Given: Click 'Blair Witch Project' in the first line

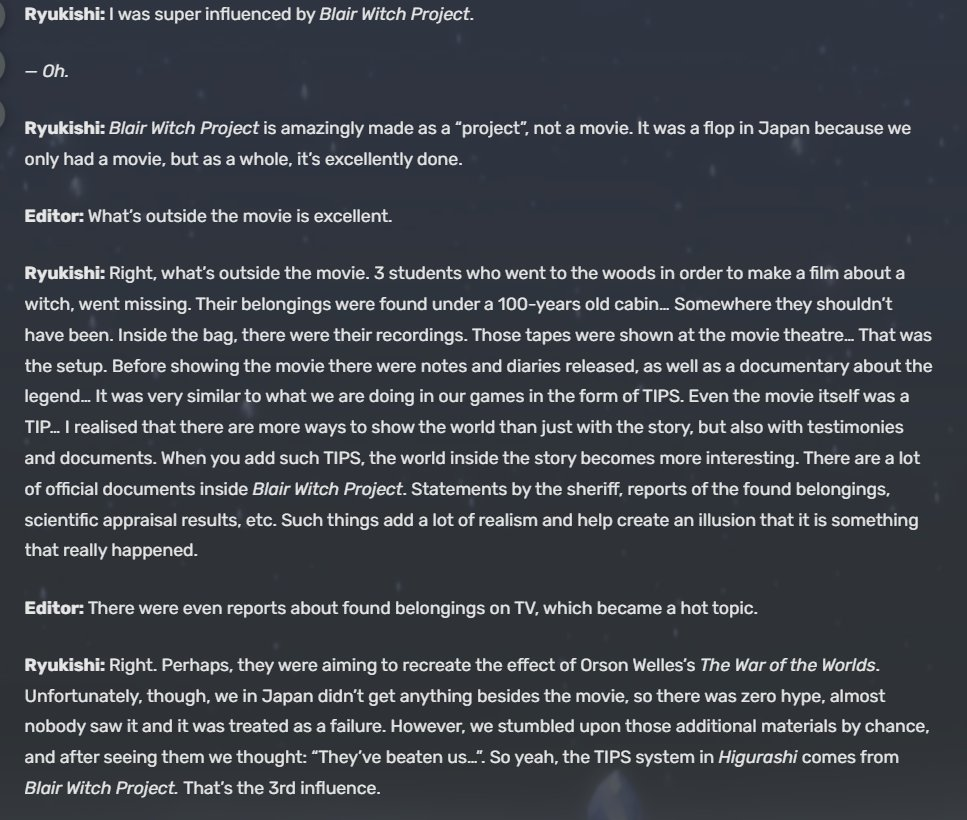Looking at the screenshot, I should 396,14.
